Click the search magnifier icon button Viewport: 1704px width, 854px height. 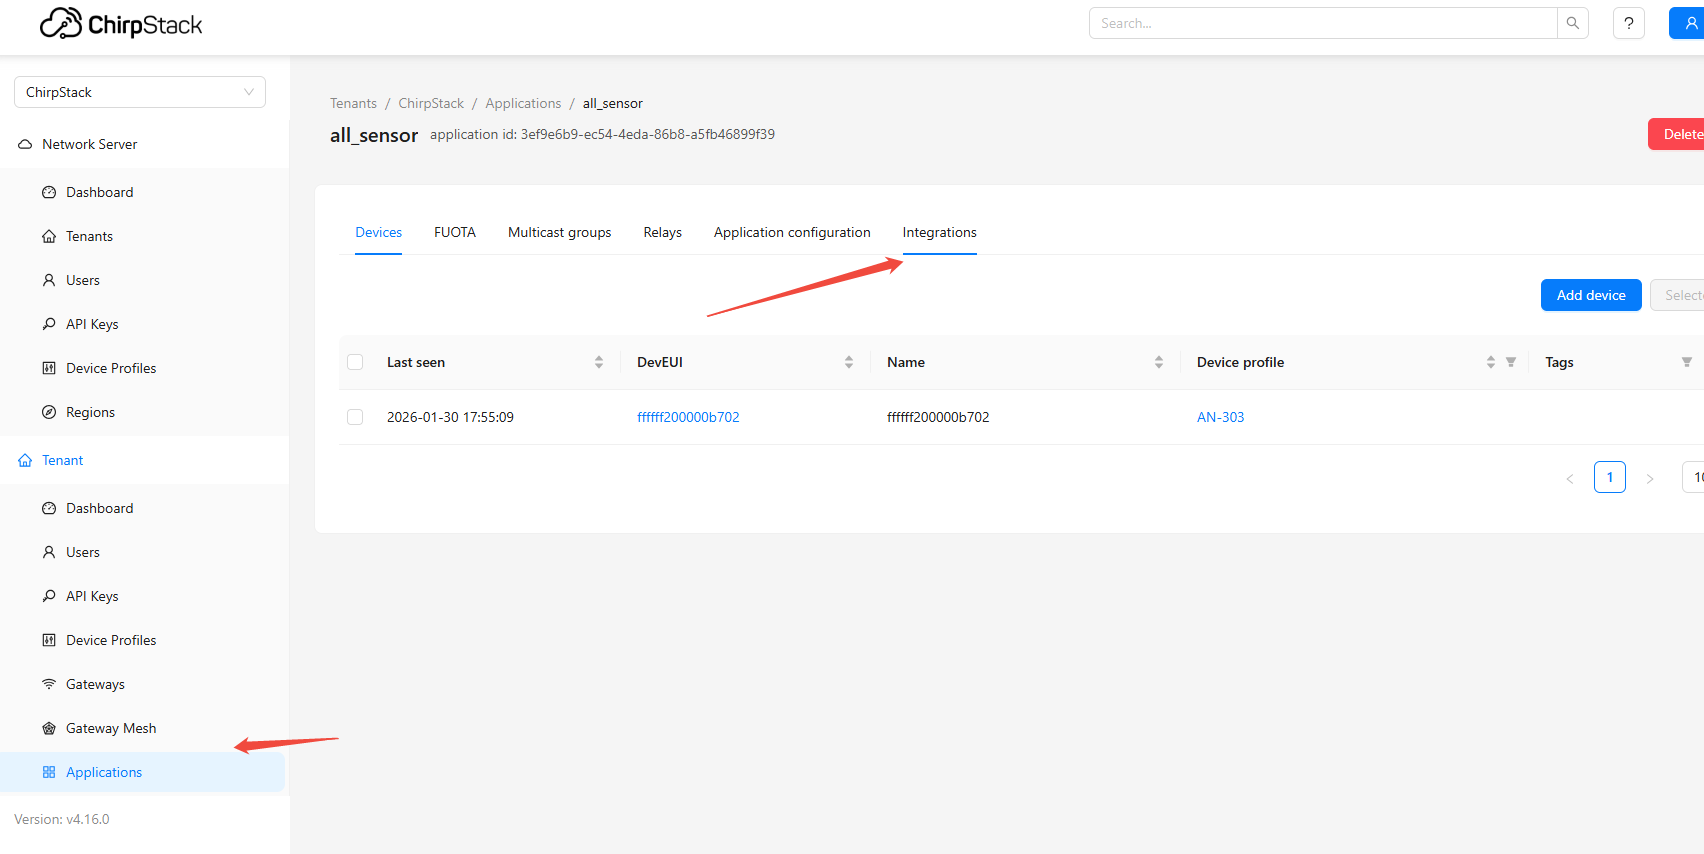1572,23
